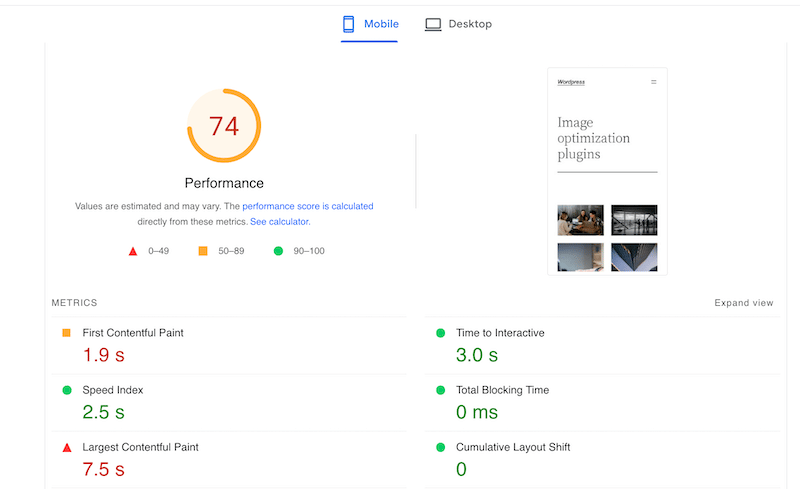Click the First Contentful Paint metric label
This screenshot has height=489, width=800.
[133, 333]
